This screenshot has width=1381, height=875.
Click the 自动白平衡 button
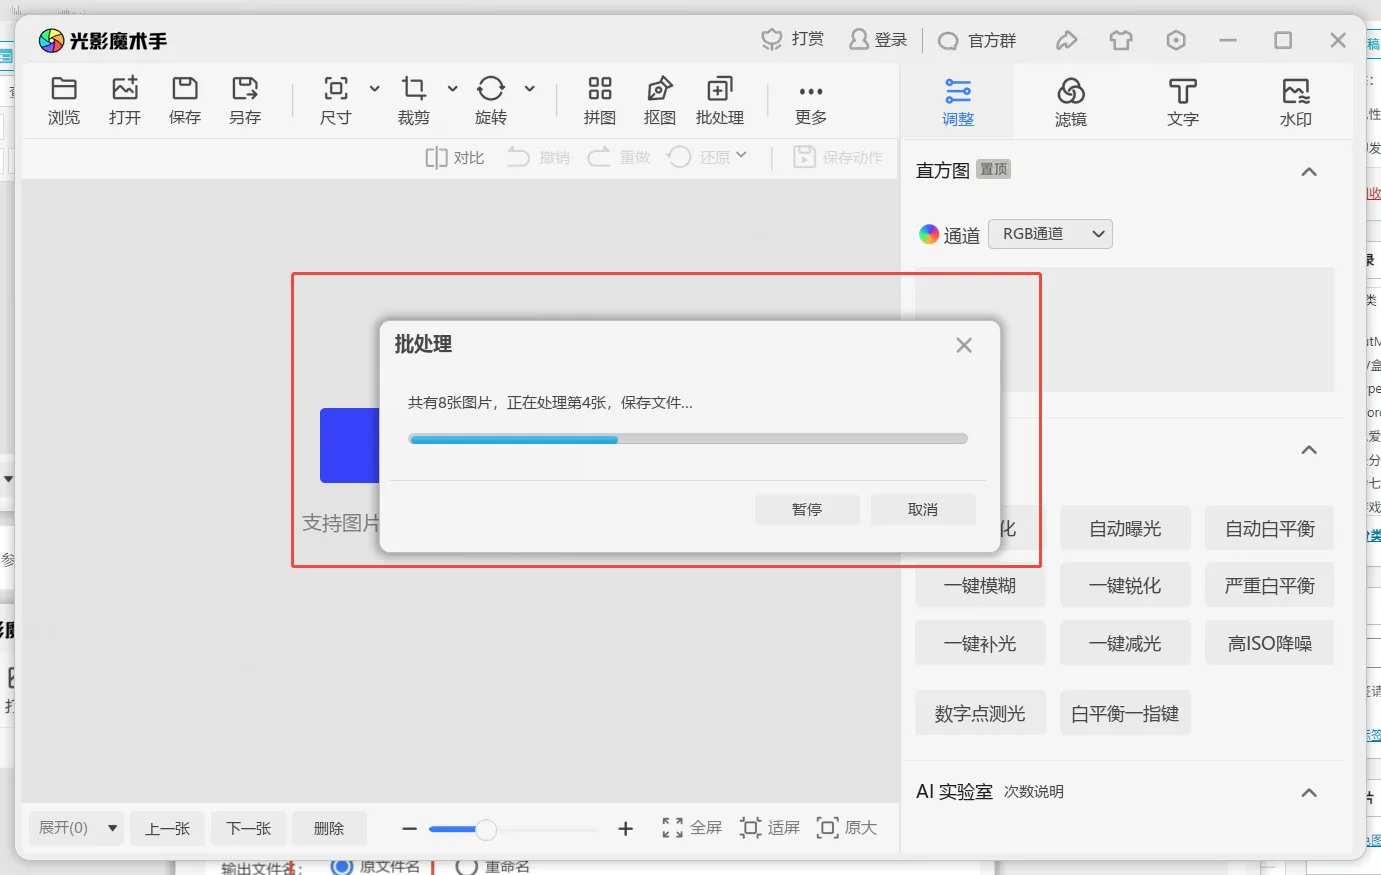click(x=1270, y=528)
